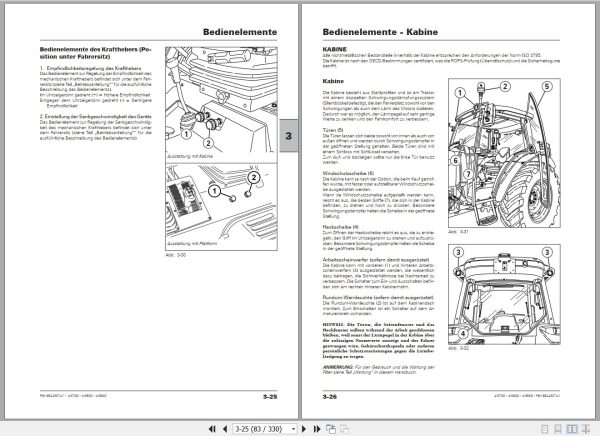Screen dimensions: 600x436
Task: Click the Ausstattung mit Plattform illustration
Action: (x=221, y=207)
